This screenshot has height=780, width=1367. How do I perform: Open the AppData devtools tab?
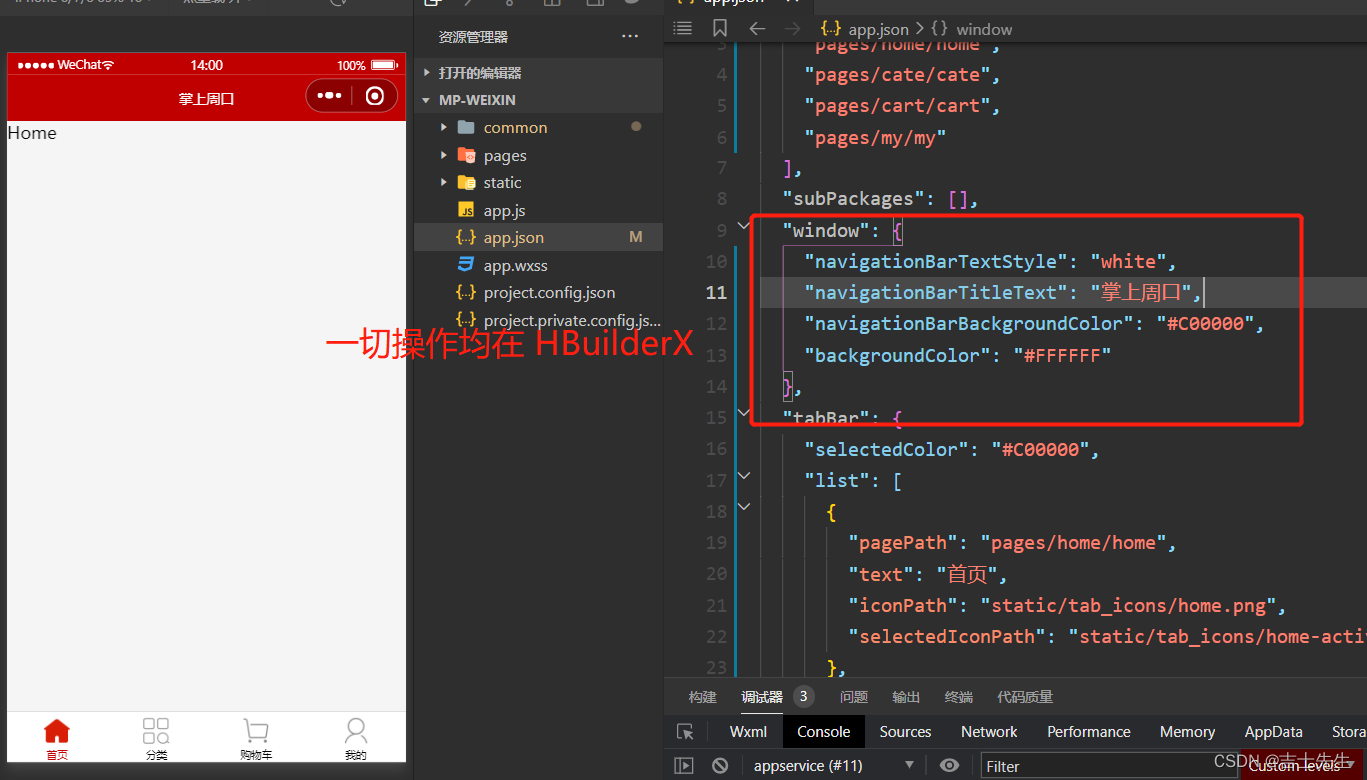click(1273, 732)
